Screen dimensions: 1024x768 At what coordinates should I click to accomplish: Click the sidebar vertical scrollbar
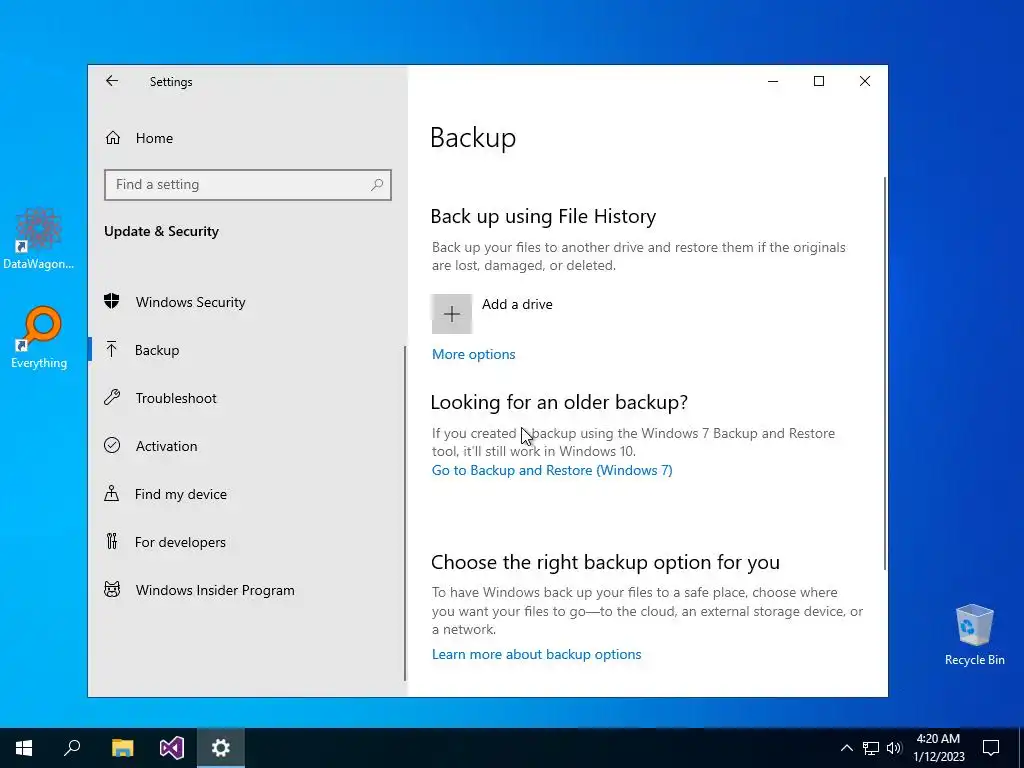click(405, 513)
